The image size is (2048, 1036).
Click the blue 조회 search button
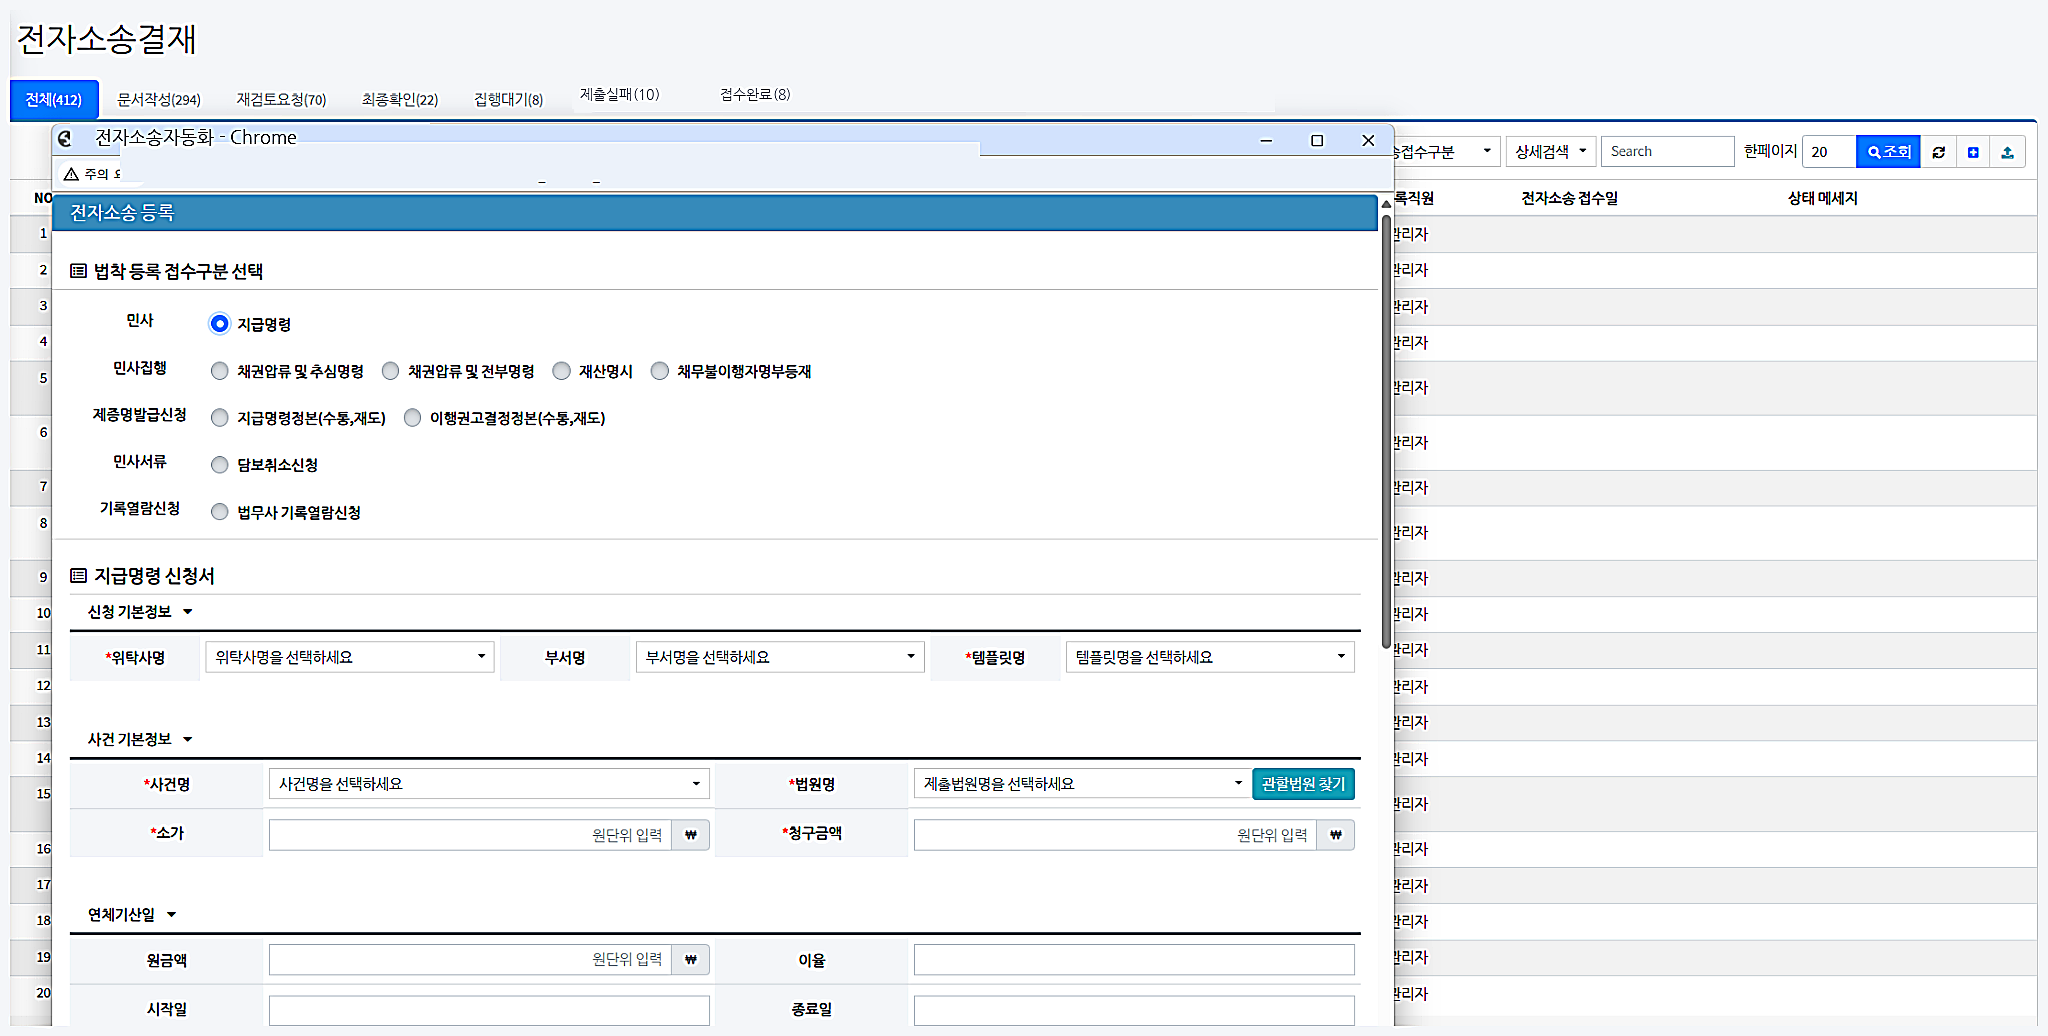point(1887,152)
